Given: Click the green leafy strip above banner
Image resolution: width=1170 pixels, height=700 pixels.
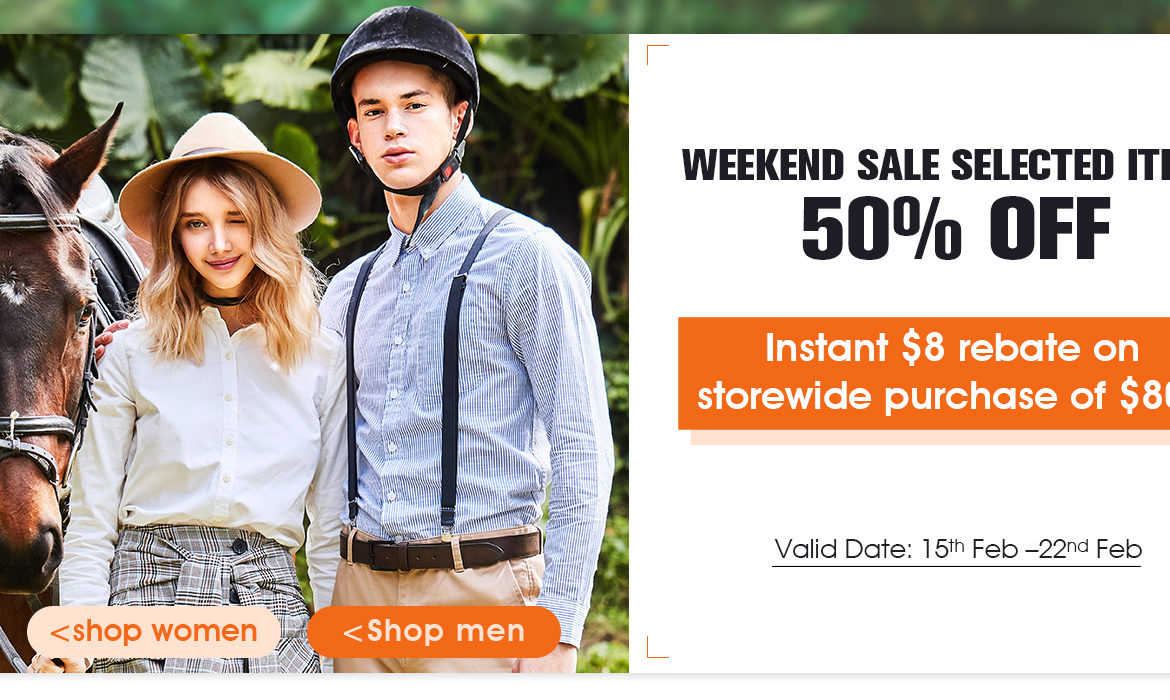Looking at the screenshot, I should pyautogui.click(x=585, y=16).
